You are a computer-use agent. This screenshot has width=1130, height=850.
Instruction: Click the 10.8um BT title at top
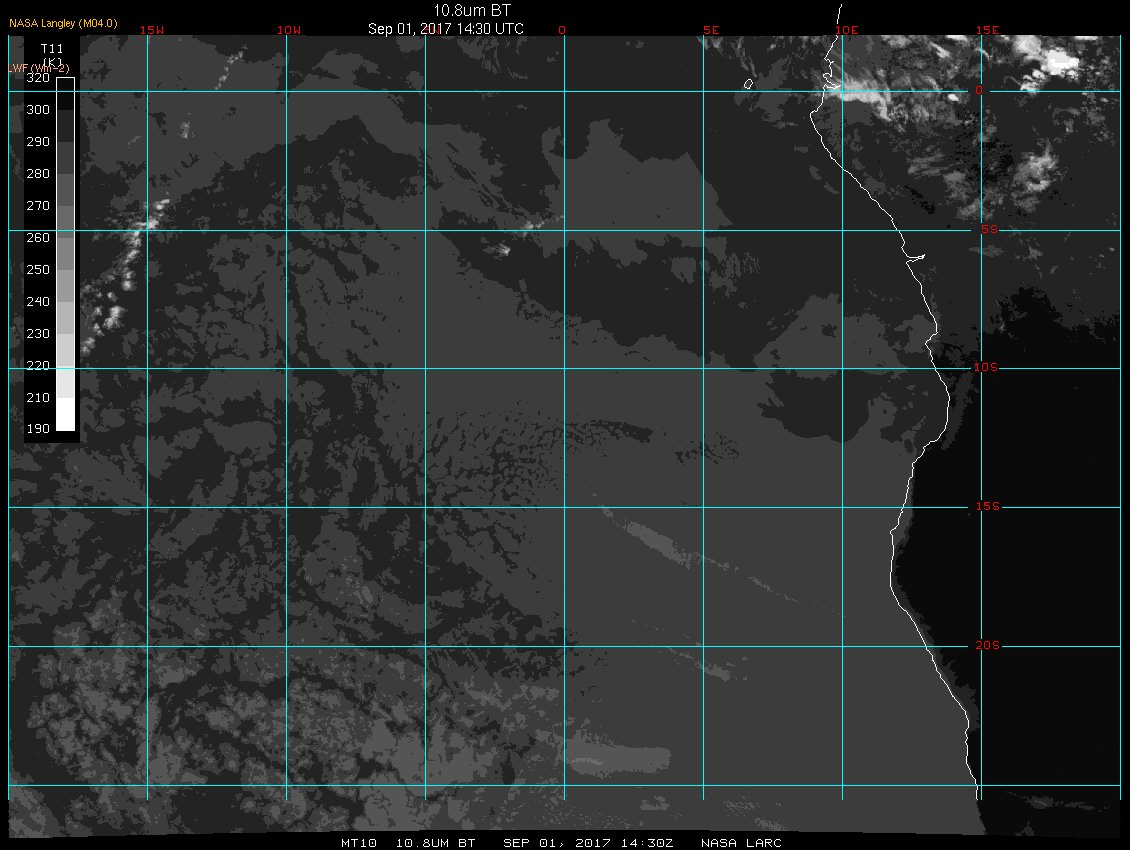tap(472, 10)
